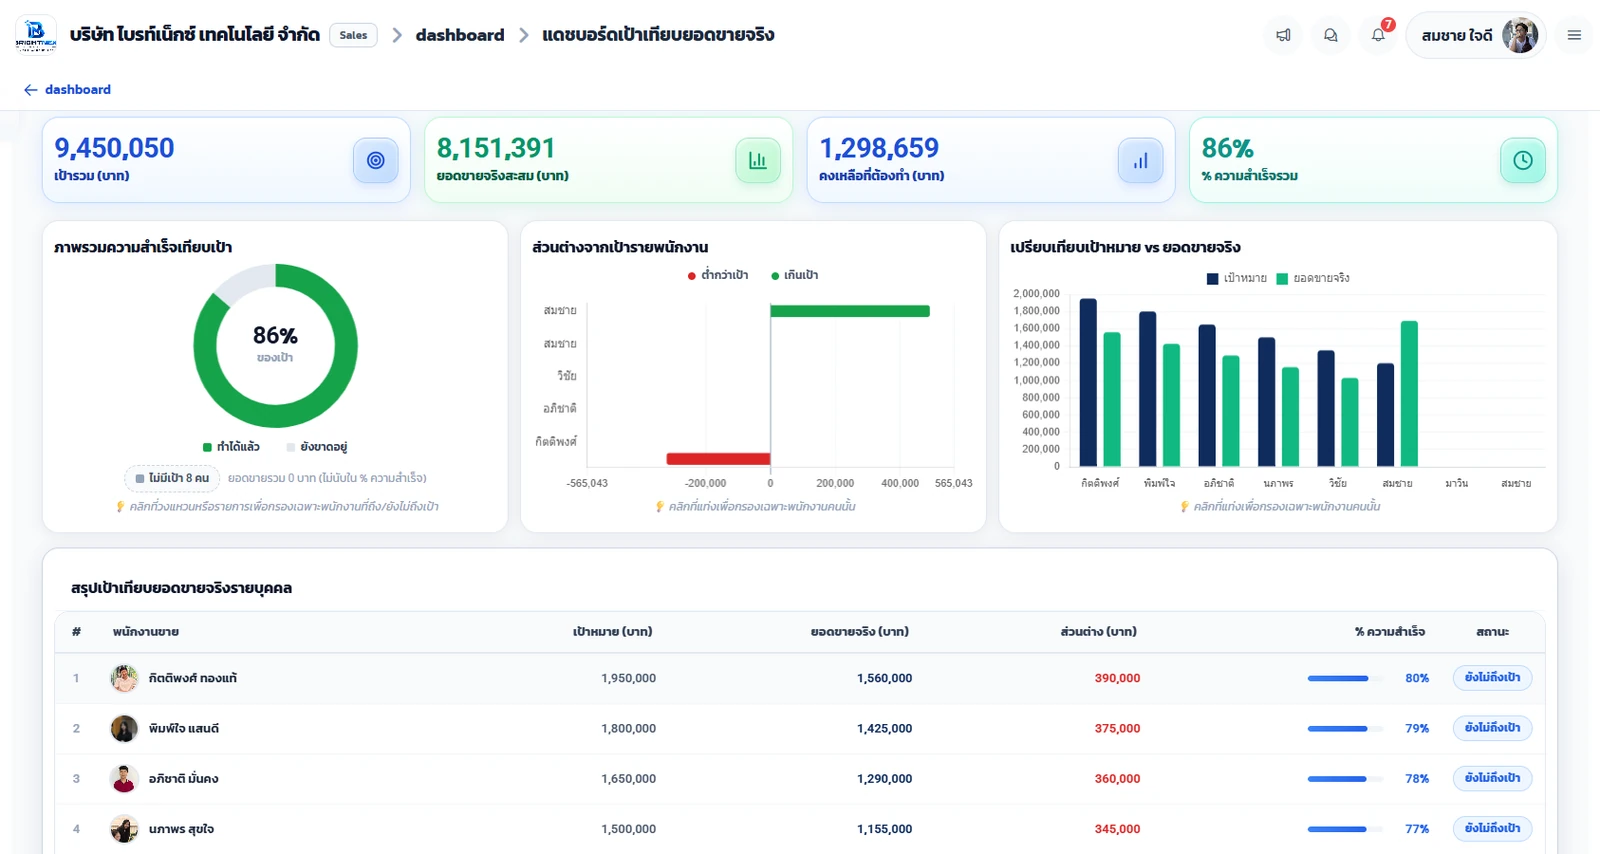Click อภิชาติ มั่นคง avatar in table
The height and width of the screenshot is (854, 1600).
(x=124, y=778)
